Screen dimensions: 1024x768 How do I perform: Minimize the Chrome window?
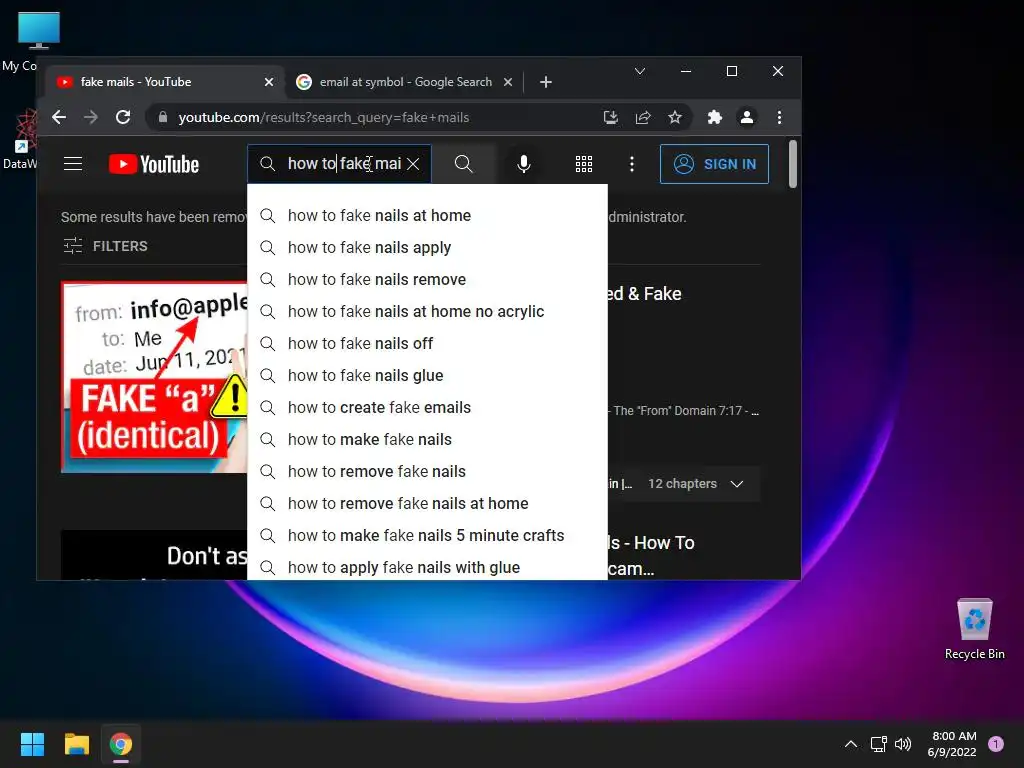(x=686, y=71)
